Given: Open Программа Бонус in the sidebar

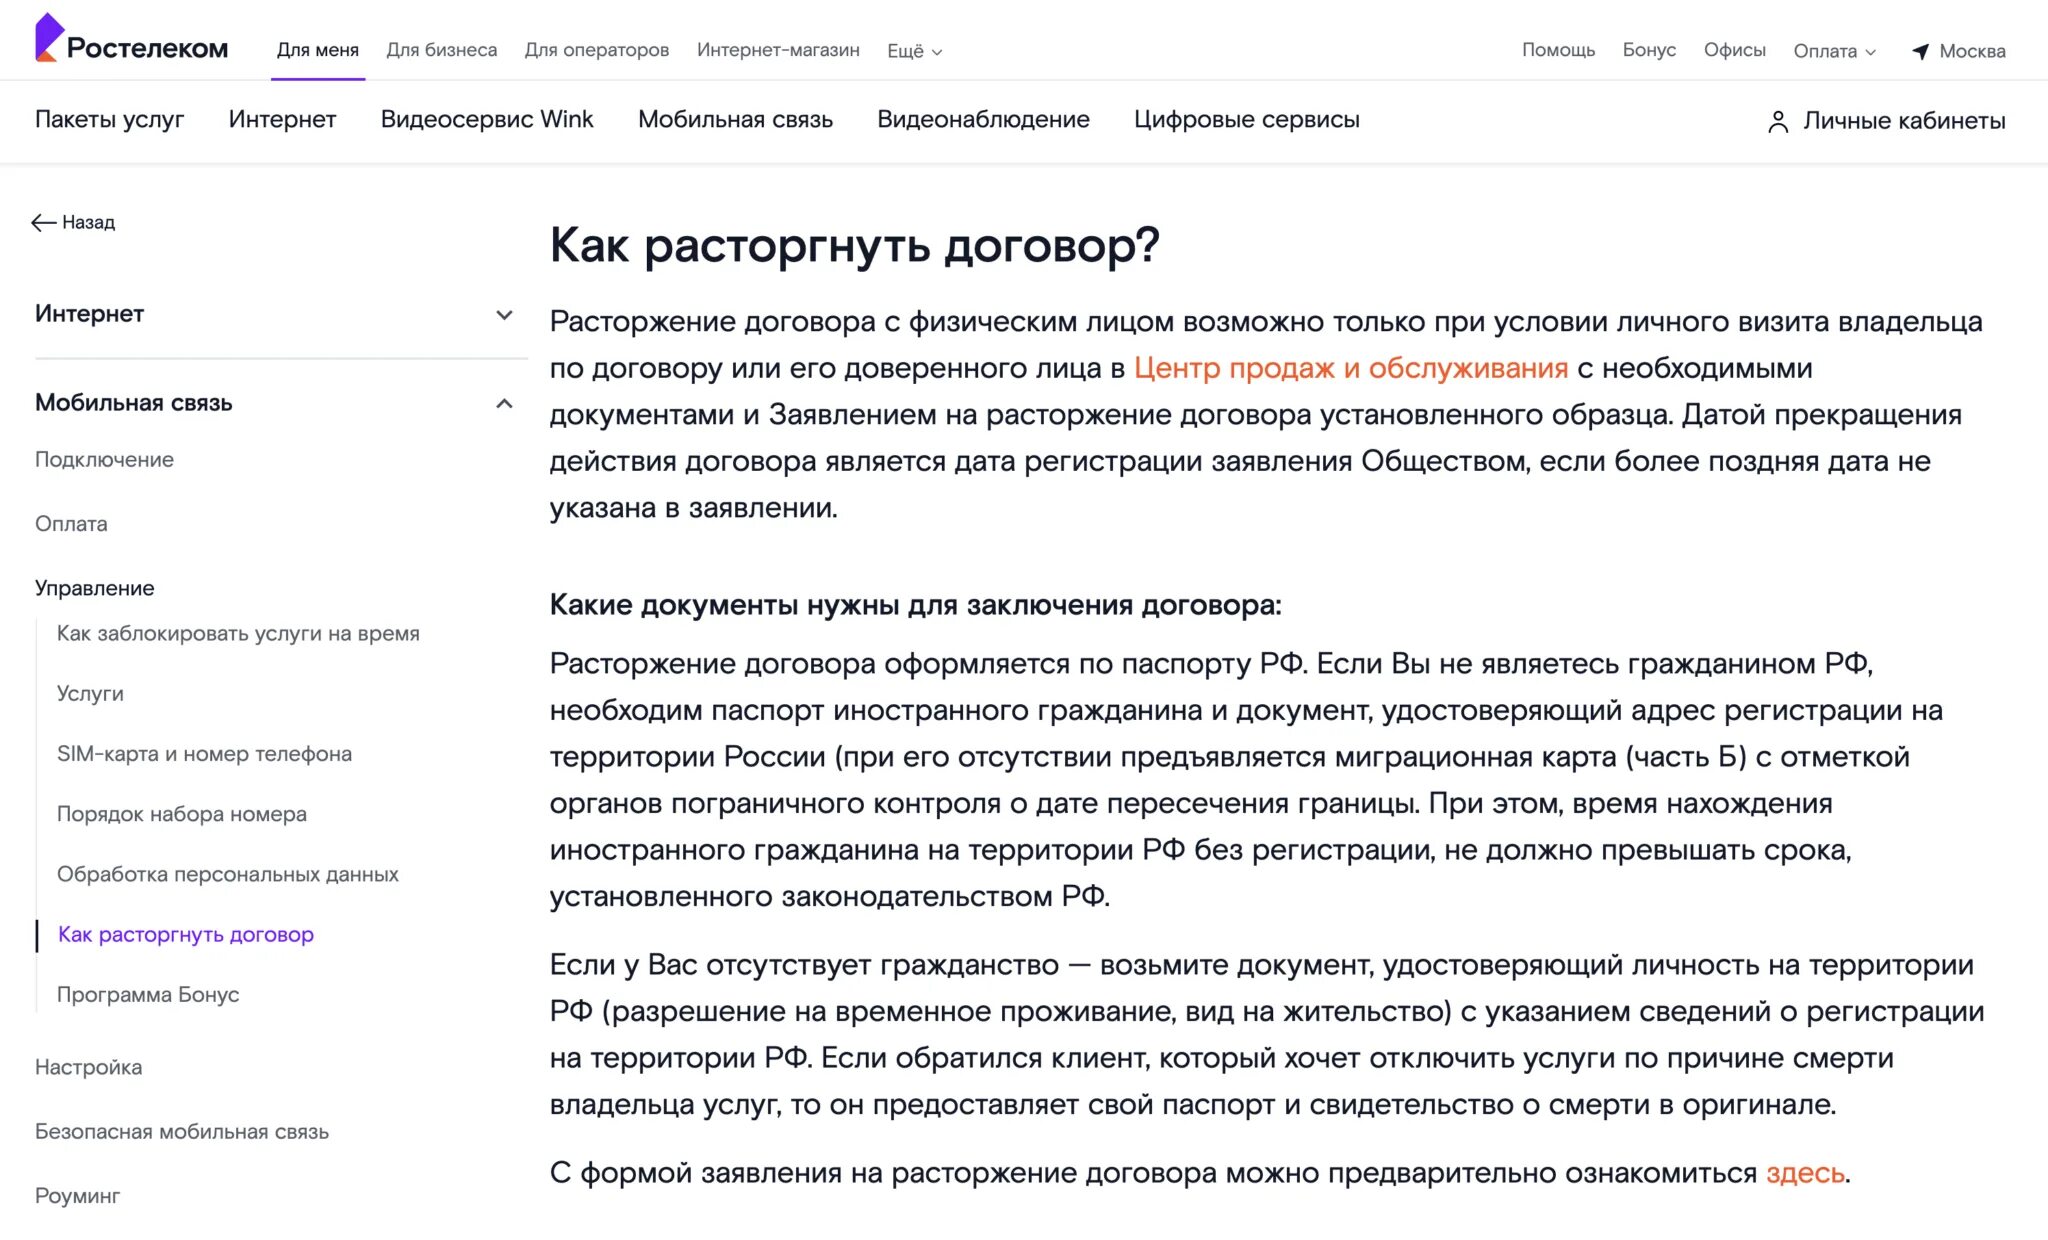Looking at the screenshot, I should click(x=148, y=995).
